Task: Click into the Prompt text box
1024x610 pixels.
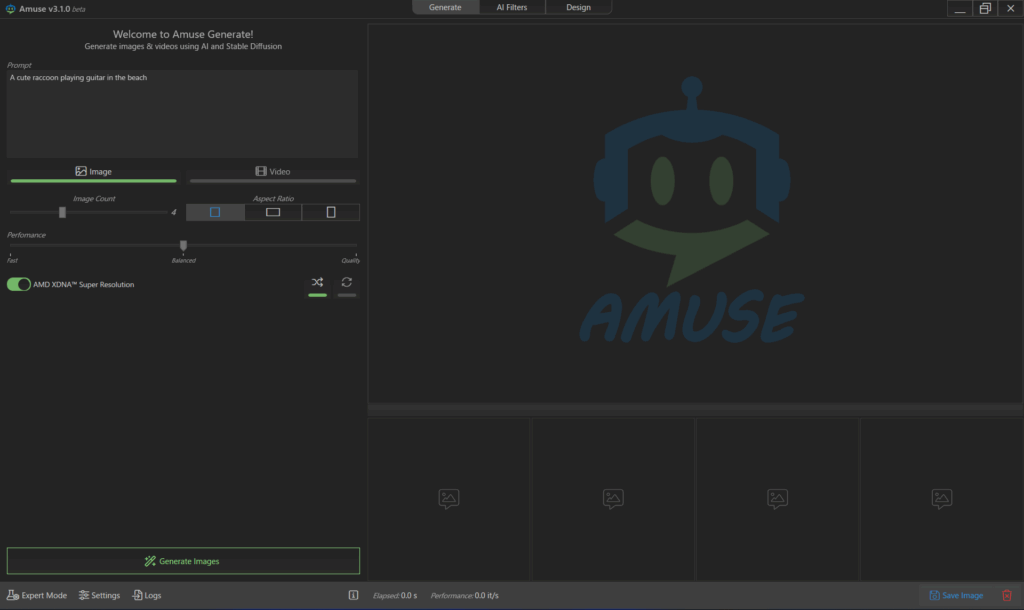Action: [182, 114]
